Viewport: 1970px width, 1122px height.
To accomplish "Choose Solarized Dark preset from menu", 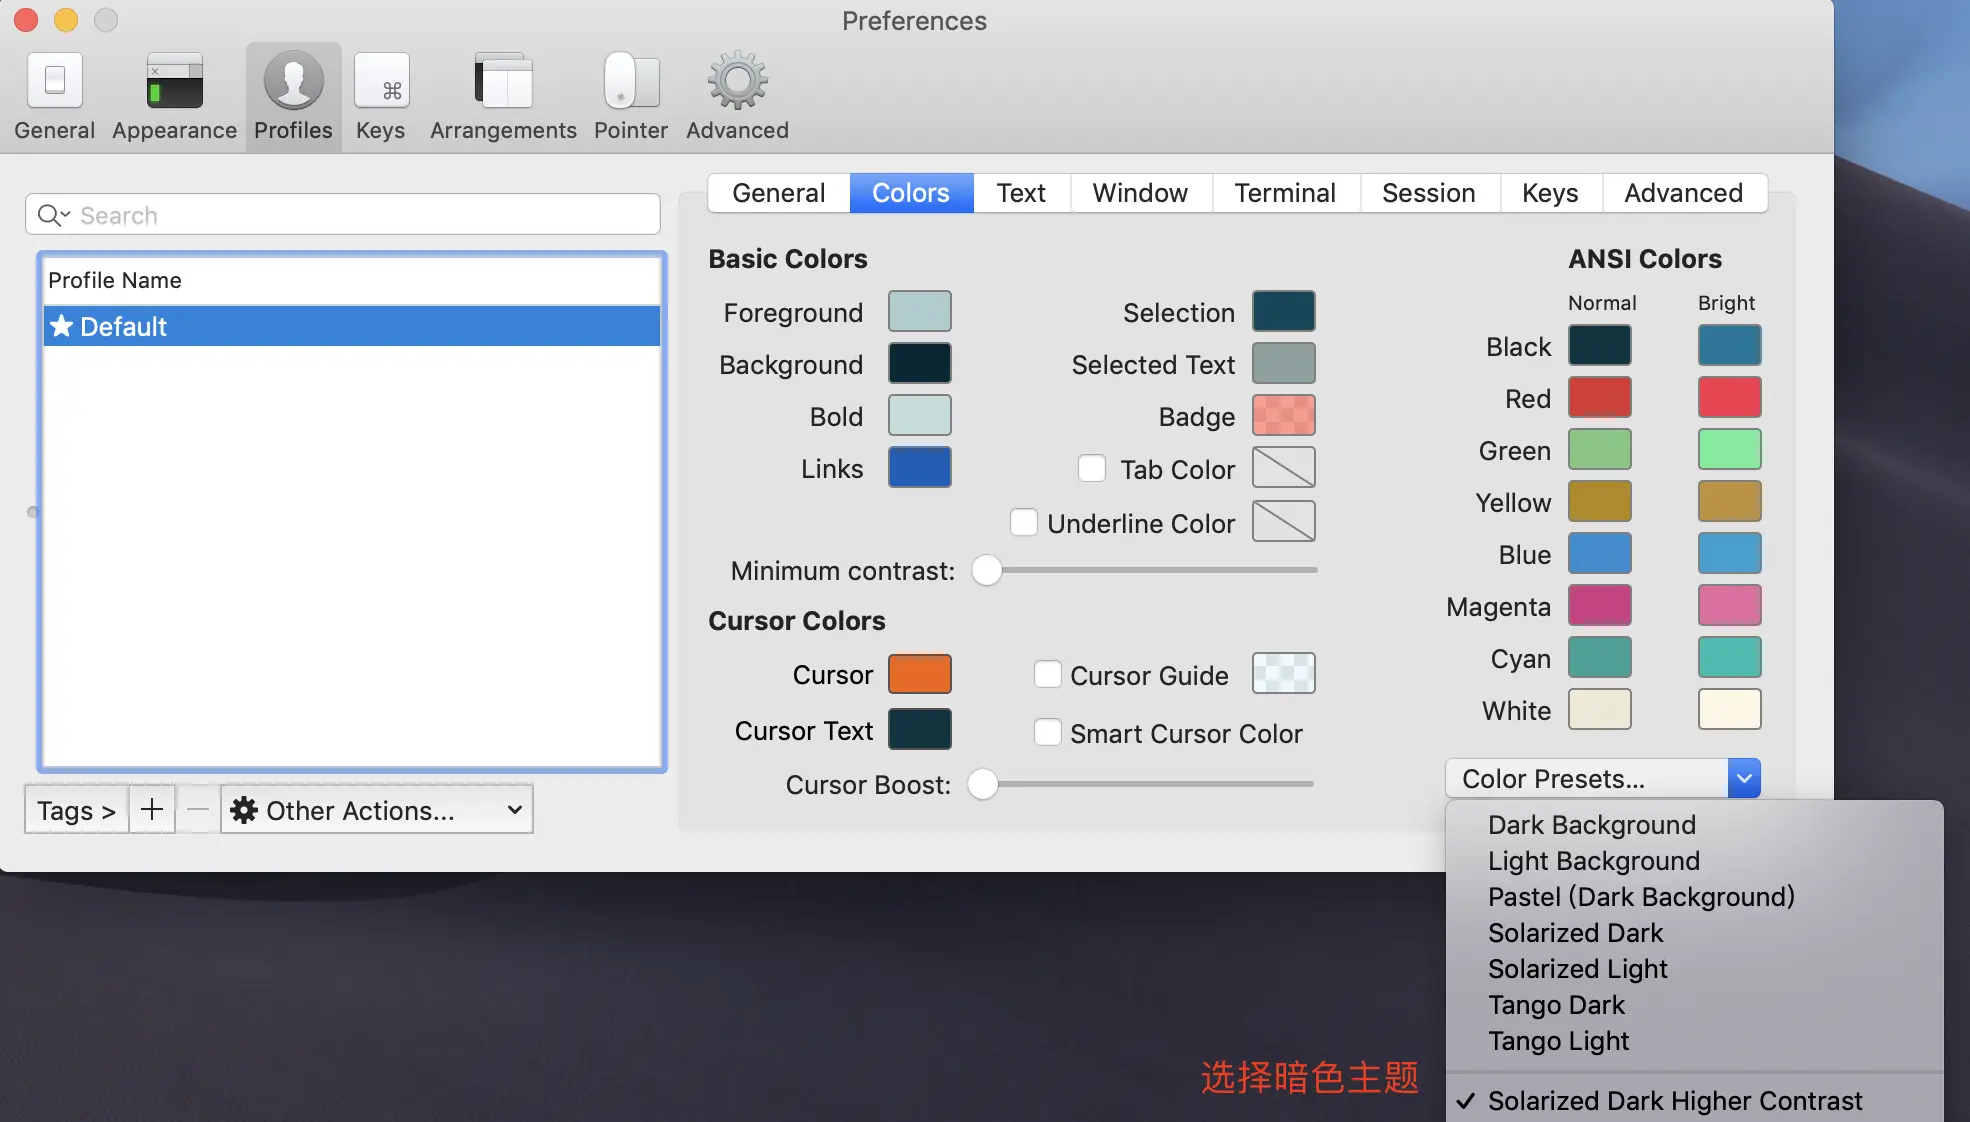I will 1575,933.
